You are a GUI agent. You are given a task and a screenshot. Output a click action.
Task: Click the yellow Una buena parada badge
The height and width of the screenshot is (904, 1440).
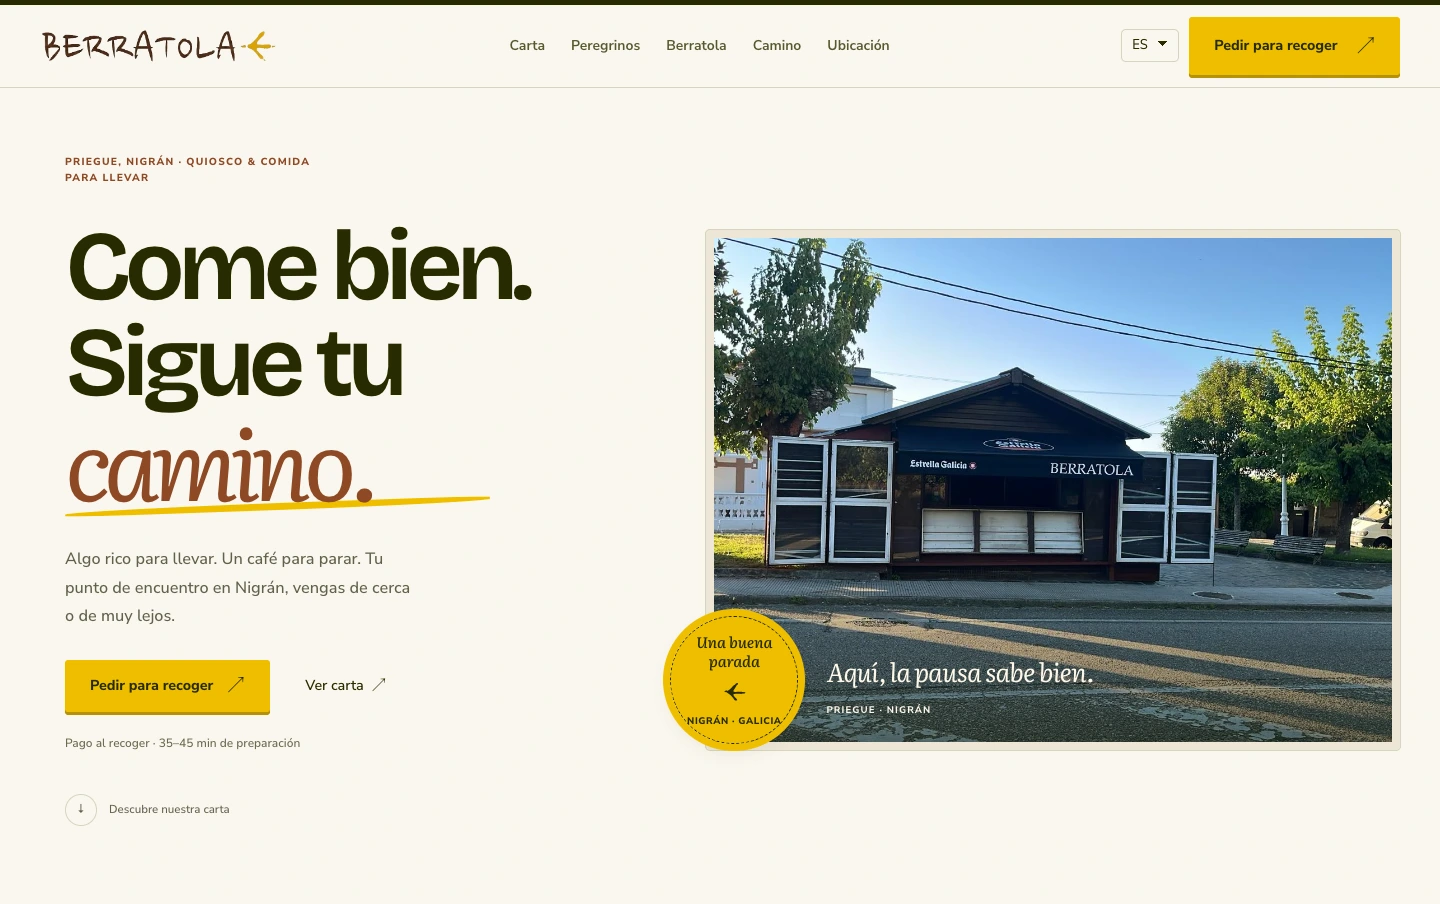pyautogui.click(x=734, y=680)
